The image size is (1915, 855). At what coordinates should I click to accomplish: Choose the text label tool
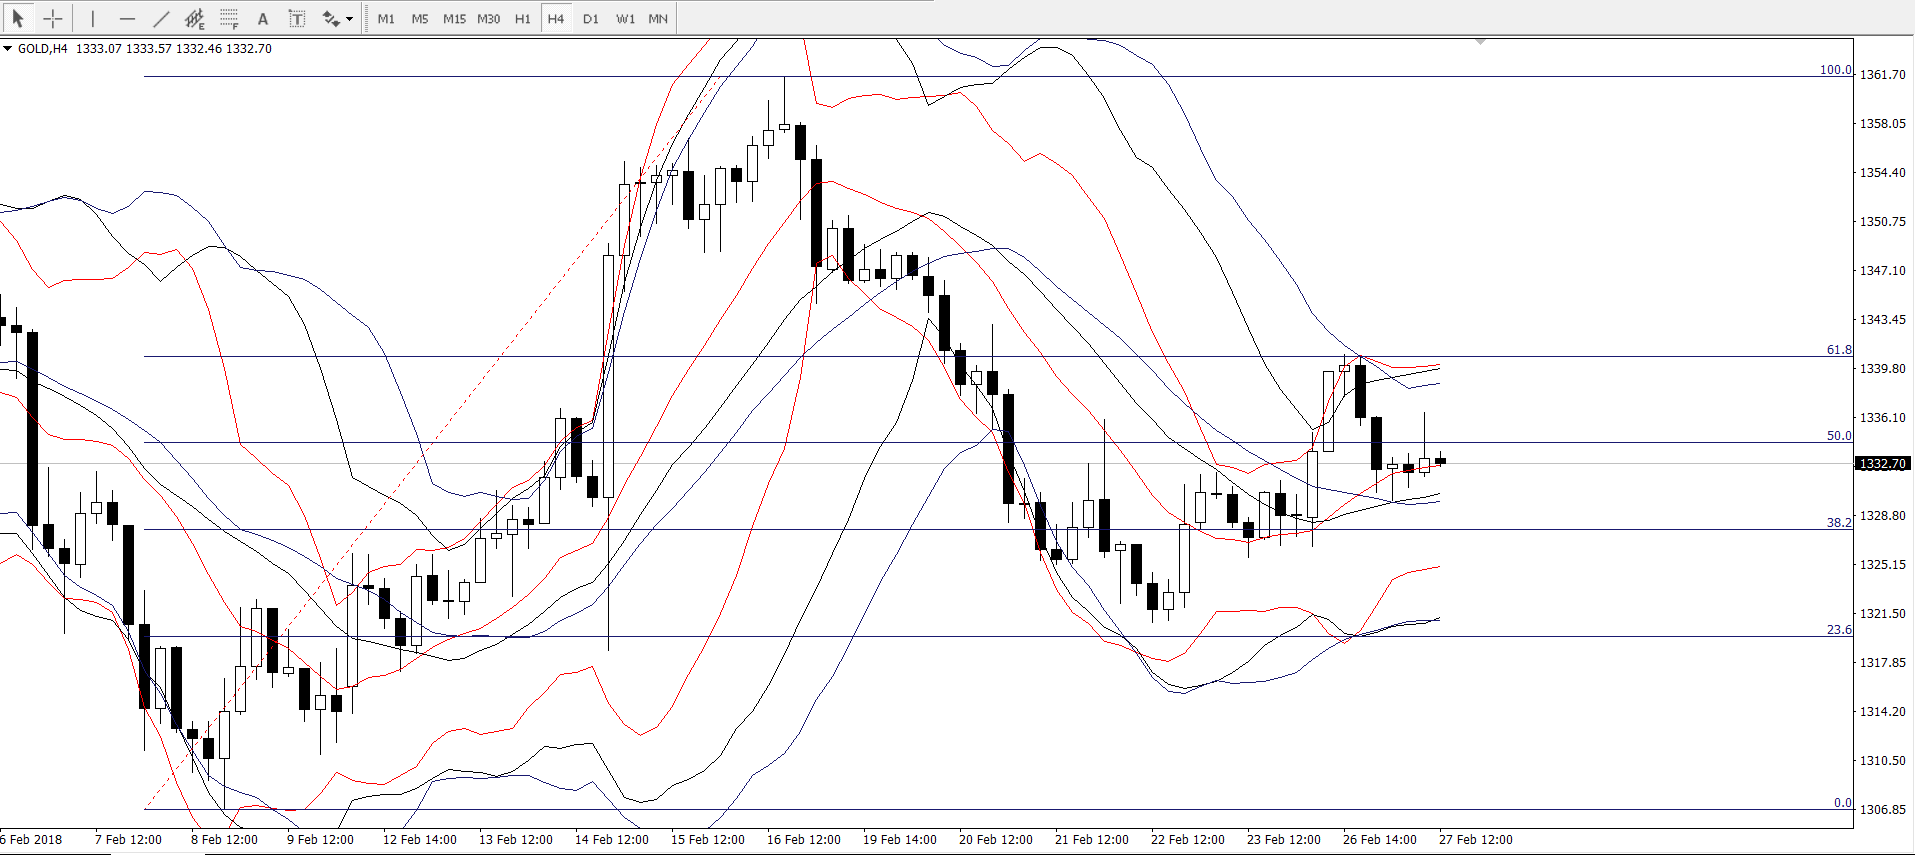click(297, 18)
